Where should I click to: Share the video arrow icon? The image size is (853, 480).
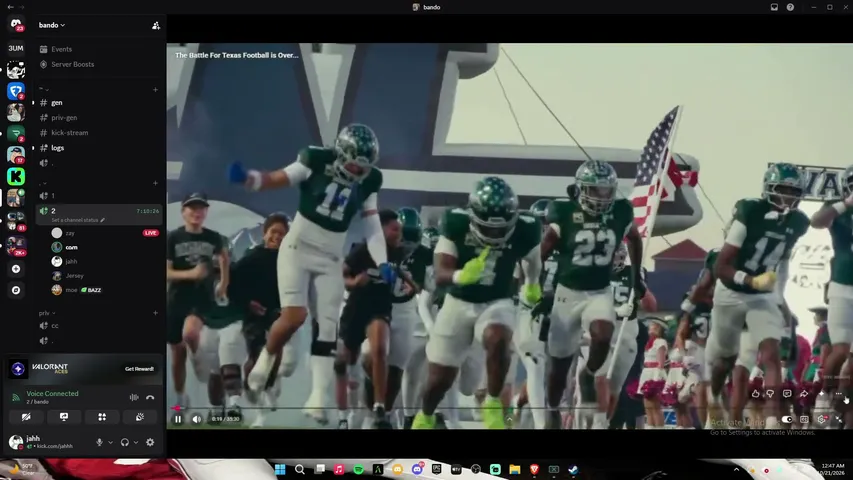coord(803,393)
